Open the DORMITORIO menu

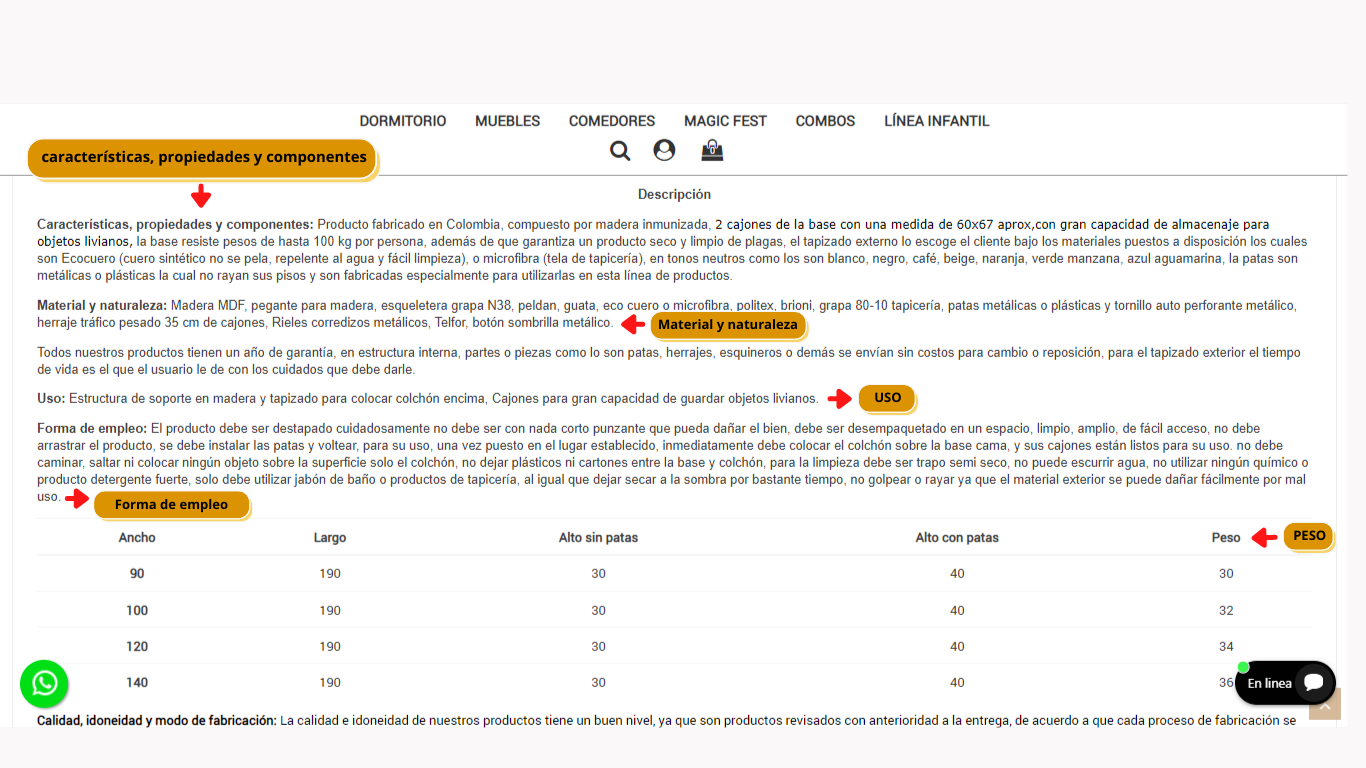(x=403, y=121)
